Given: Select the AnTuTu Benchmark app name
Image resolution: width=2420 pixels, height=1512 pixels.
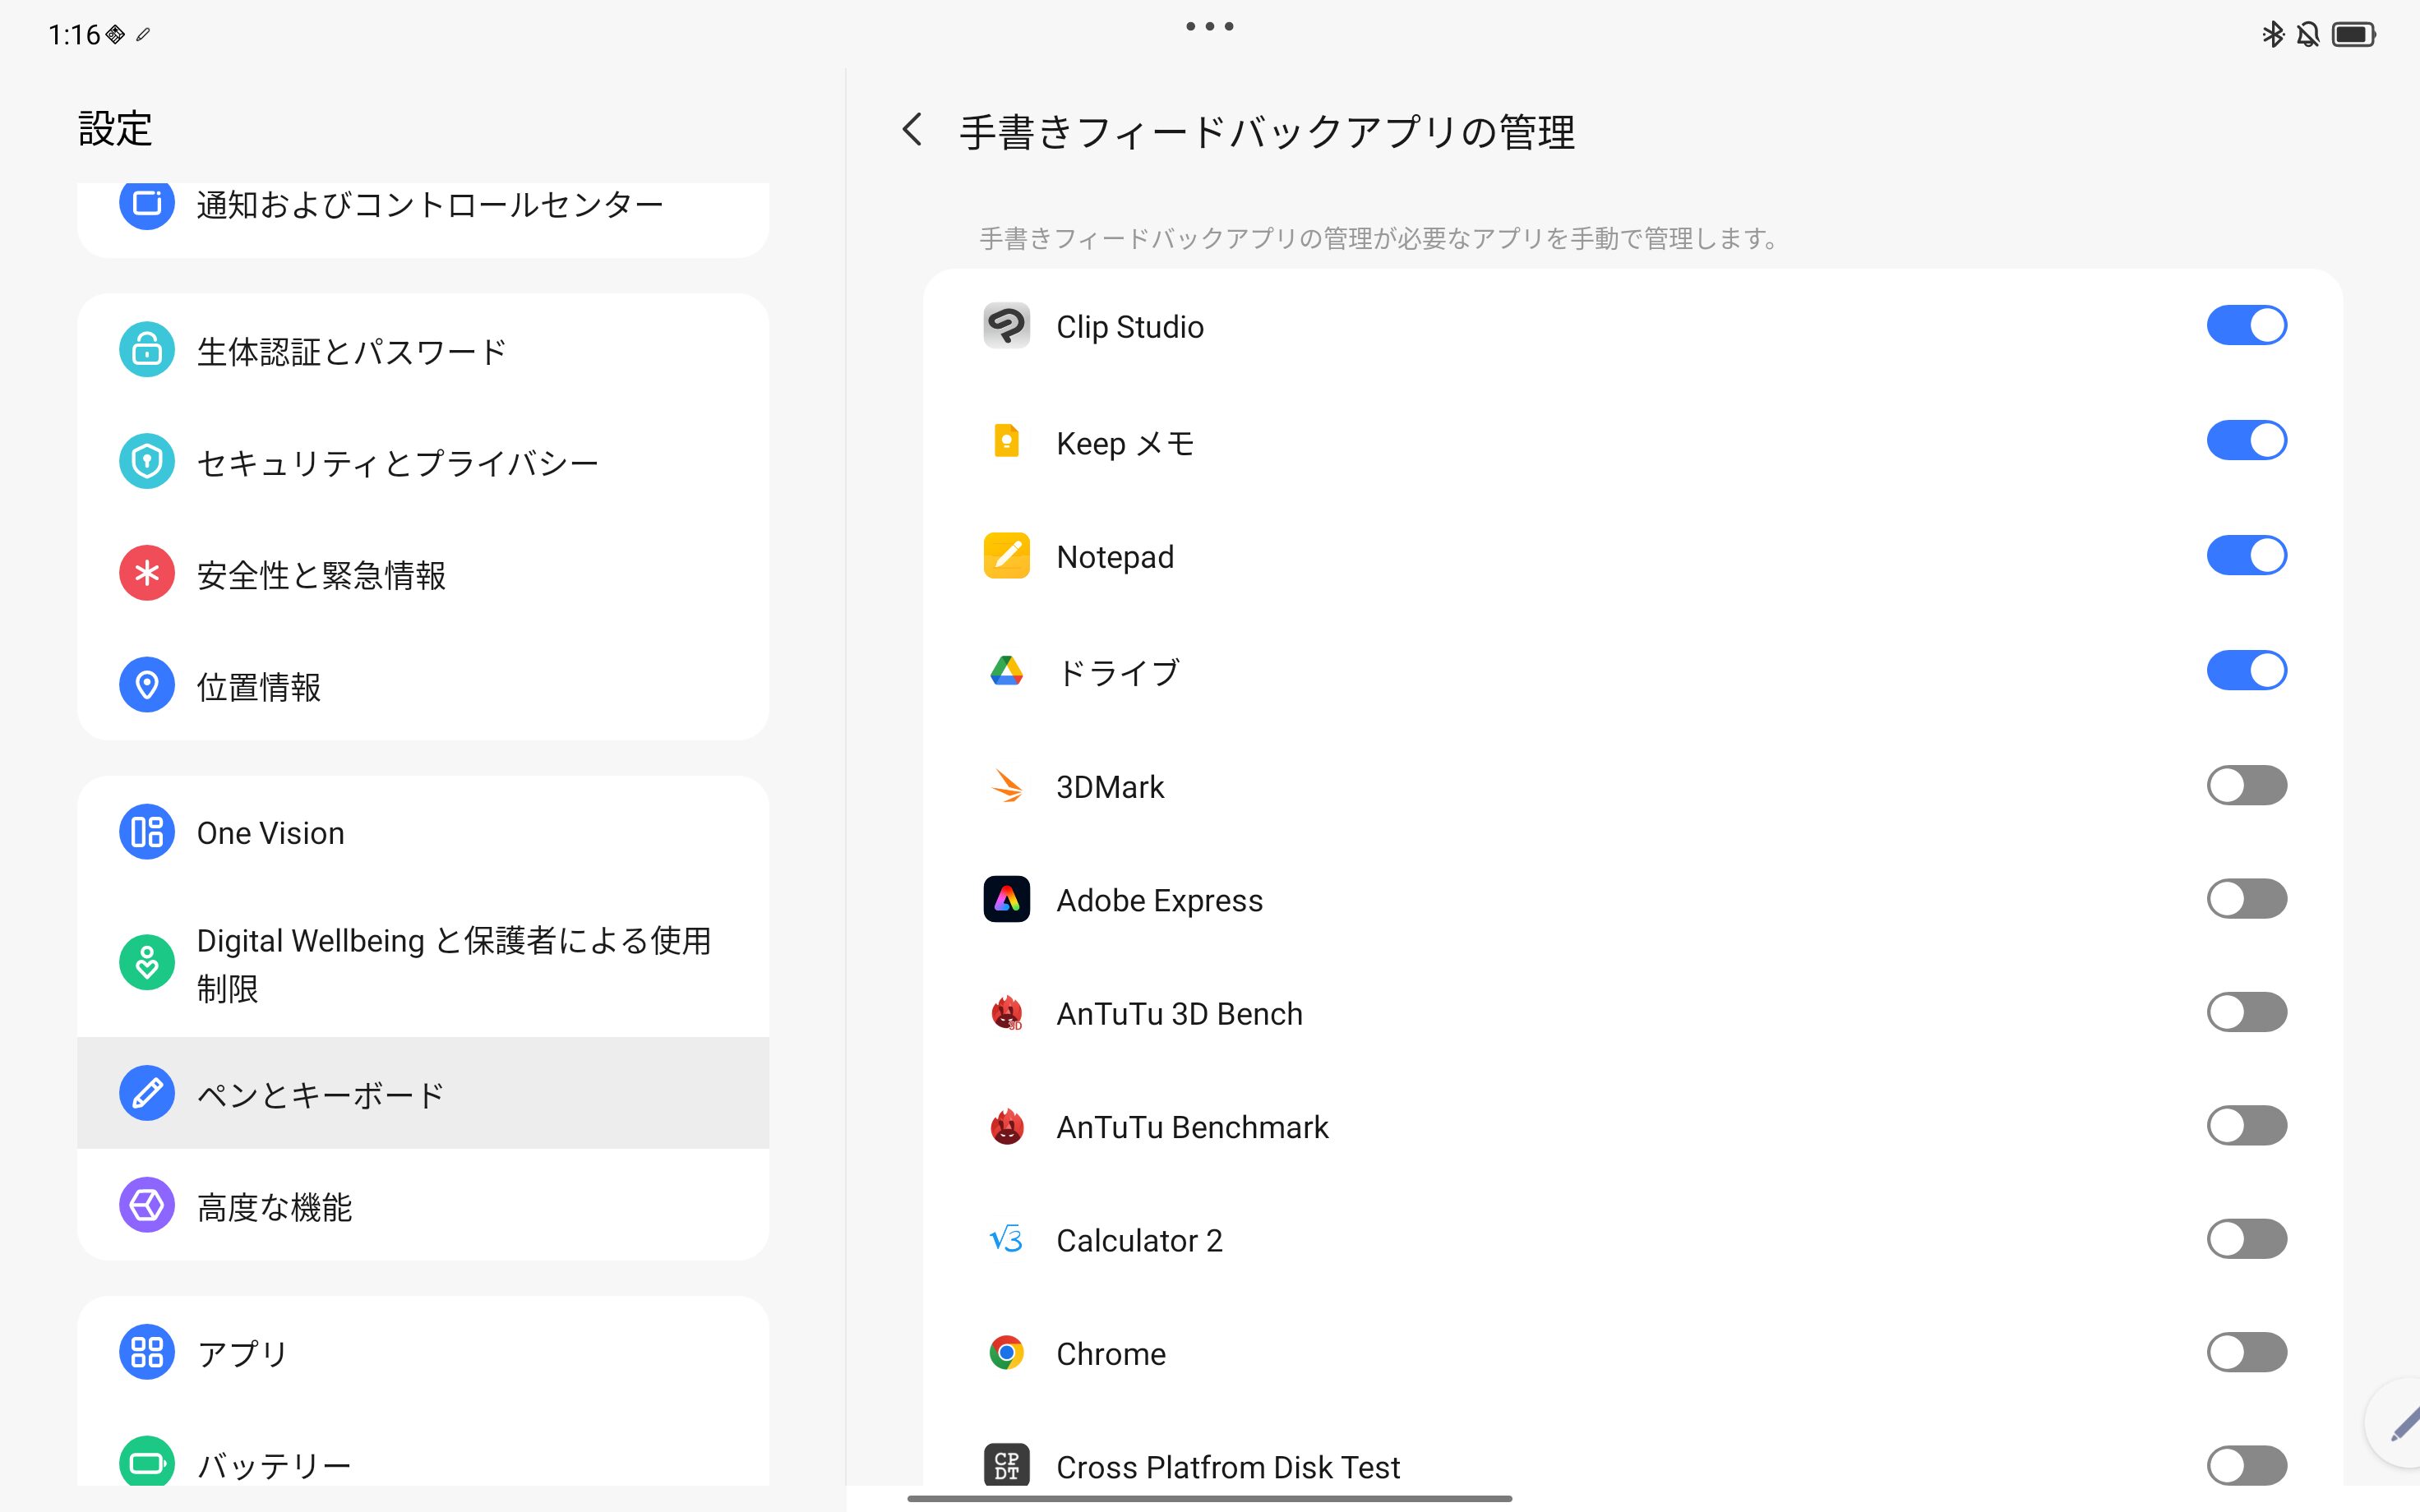Looking at the screenshot, I should point(1192,1127).
